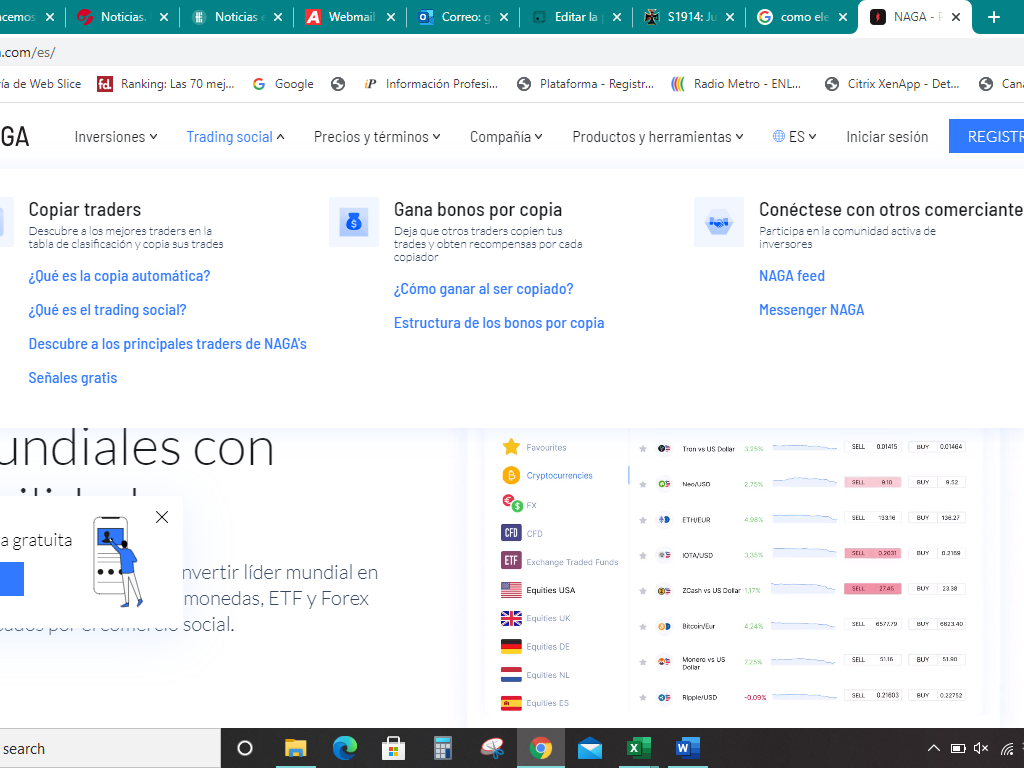Select the Equities NL flag

click(511, 675)
